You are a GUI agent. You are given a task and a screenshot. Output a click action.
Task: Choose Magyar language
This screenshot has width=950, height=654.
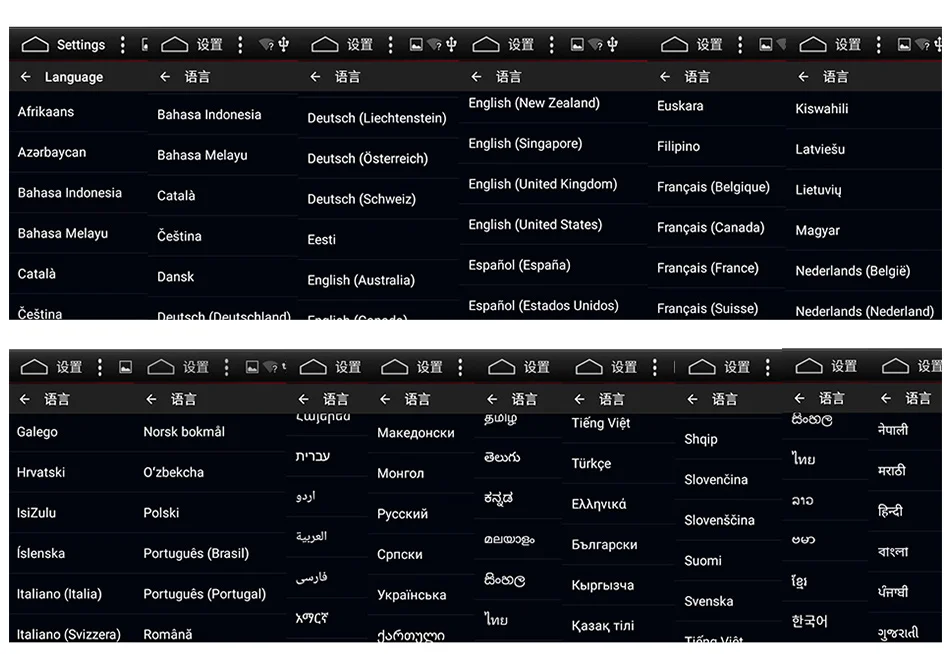pyautogui.click(x=818, y=230)
